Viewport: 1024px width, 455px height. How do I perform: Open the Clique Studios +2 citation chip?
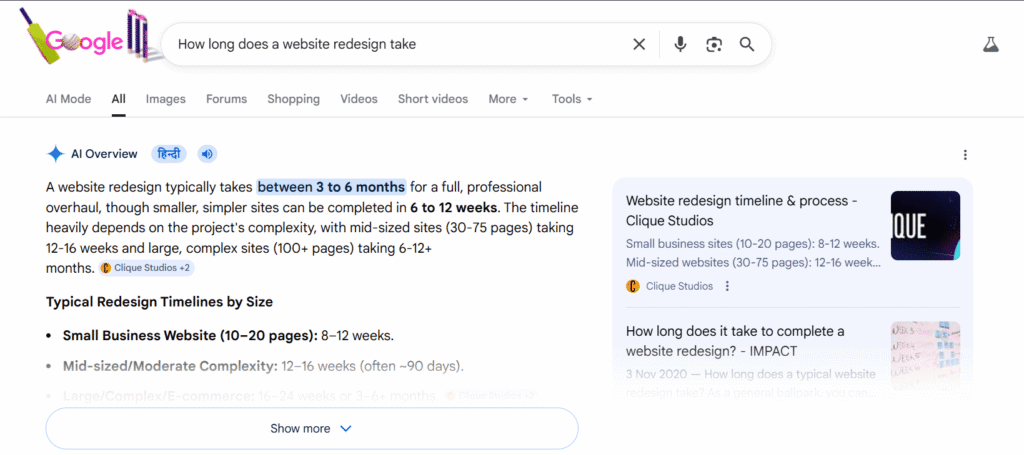pos(147,268)
